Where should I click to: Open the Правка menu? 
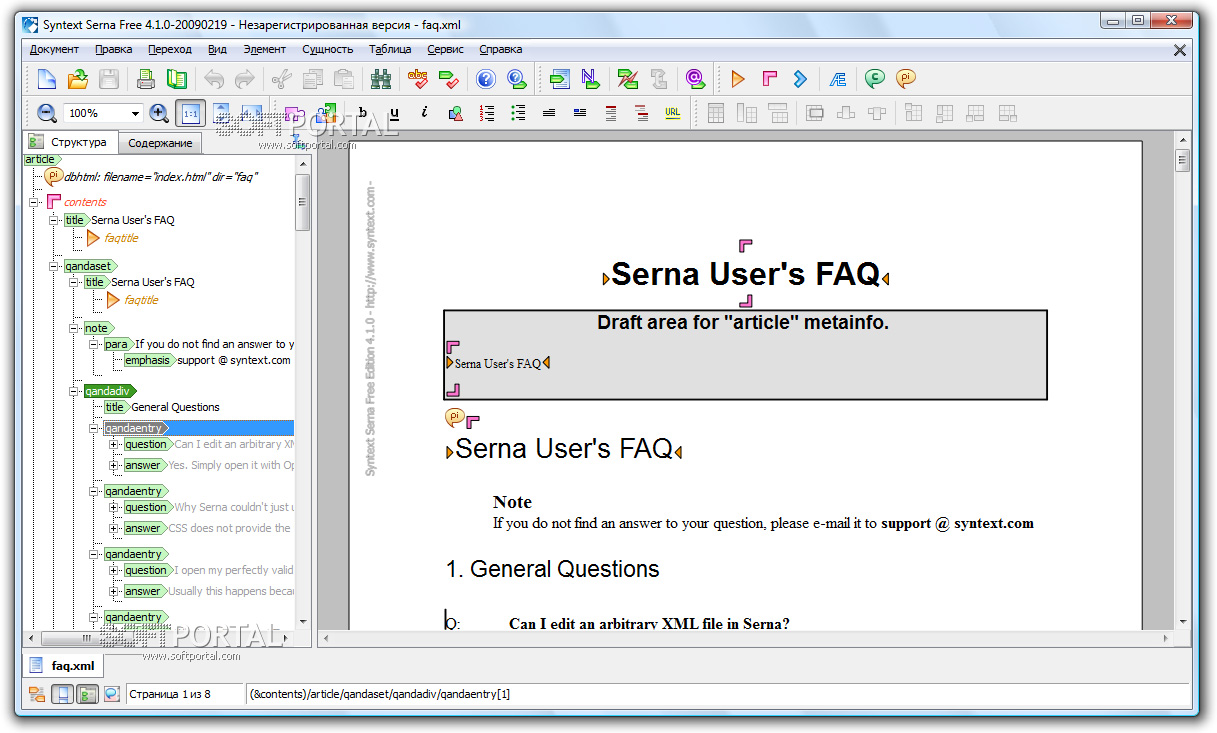[113, 49]
